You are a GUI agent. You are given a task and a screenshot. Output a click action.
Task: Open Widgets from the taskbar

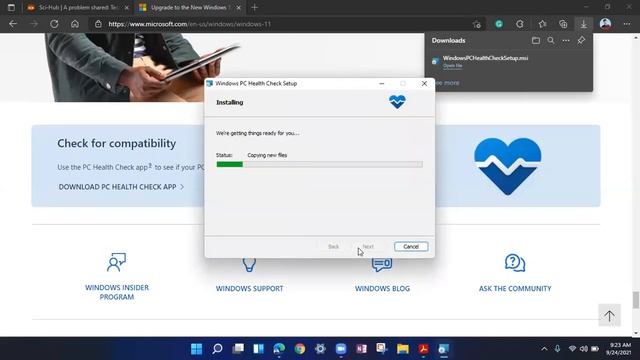(x=259, y=349)
